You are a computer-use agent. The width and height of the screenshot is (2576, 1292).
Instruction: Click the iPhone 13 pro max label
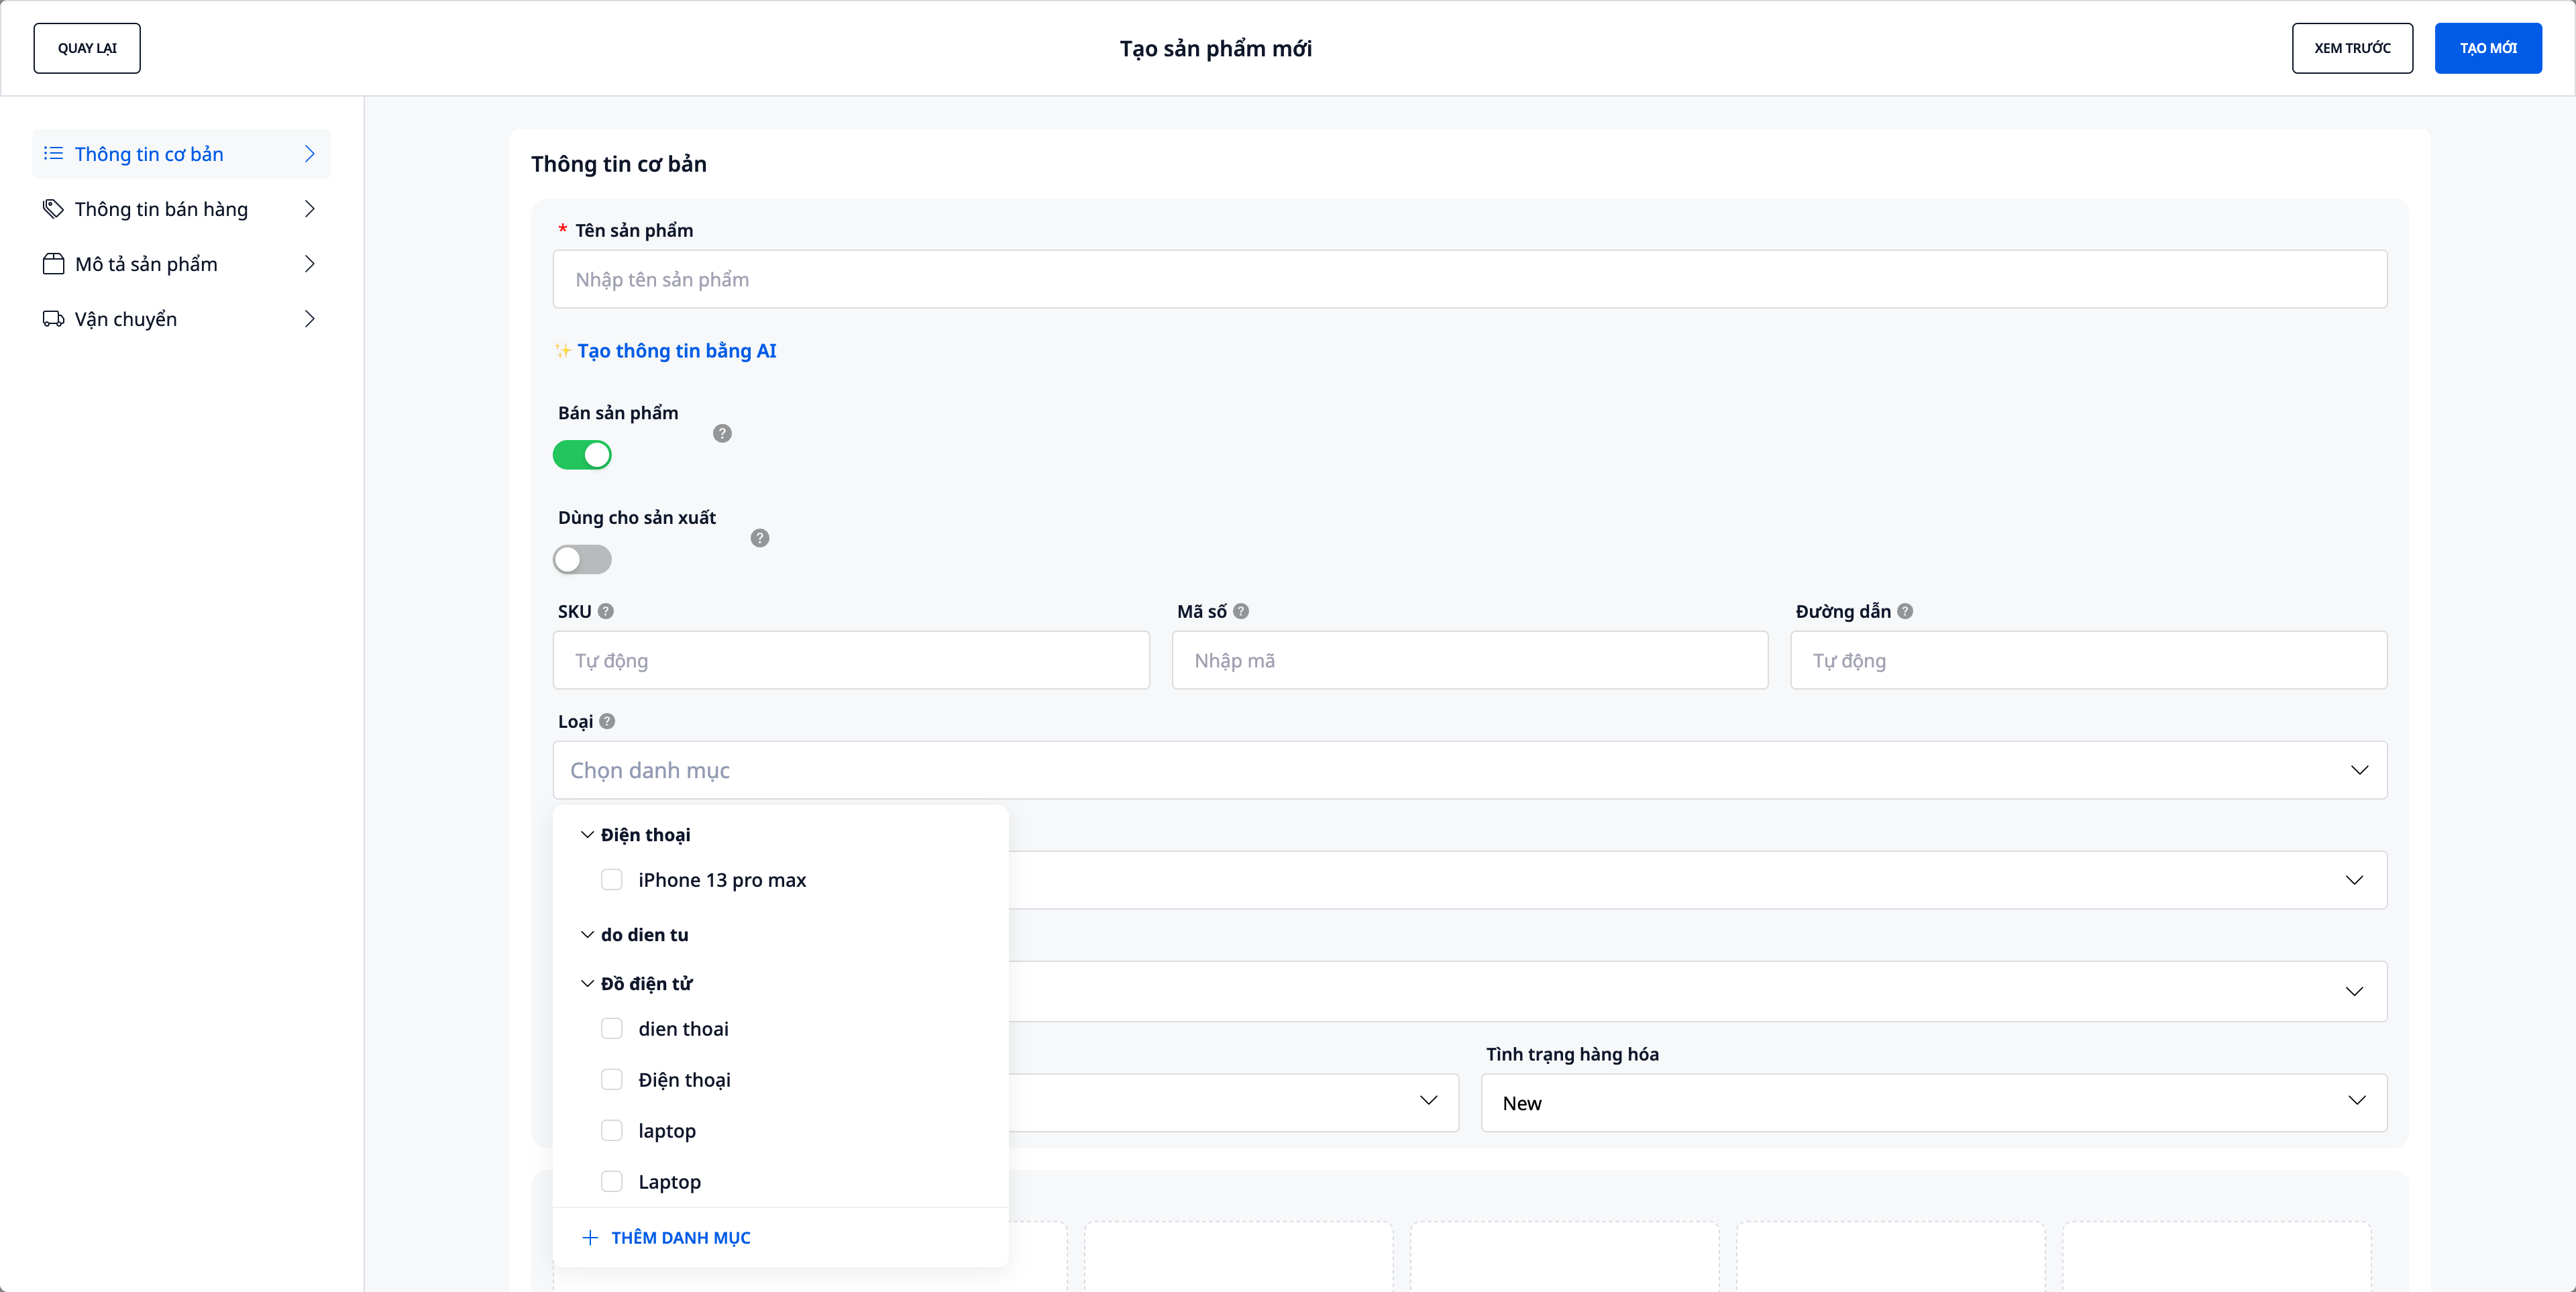(x=722, y=880)
